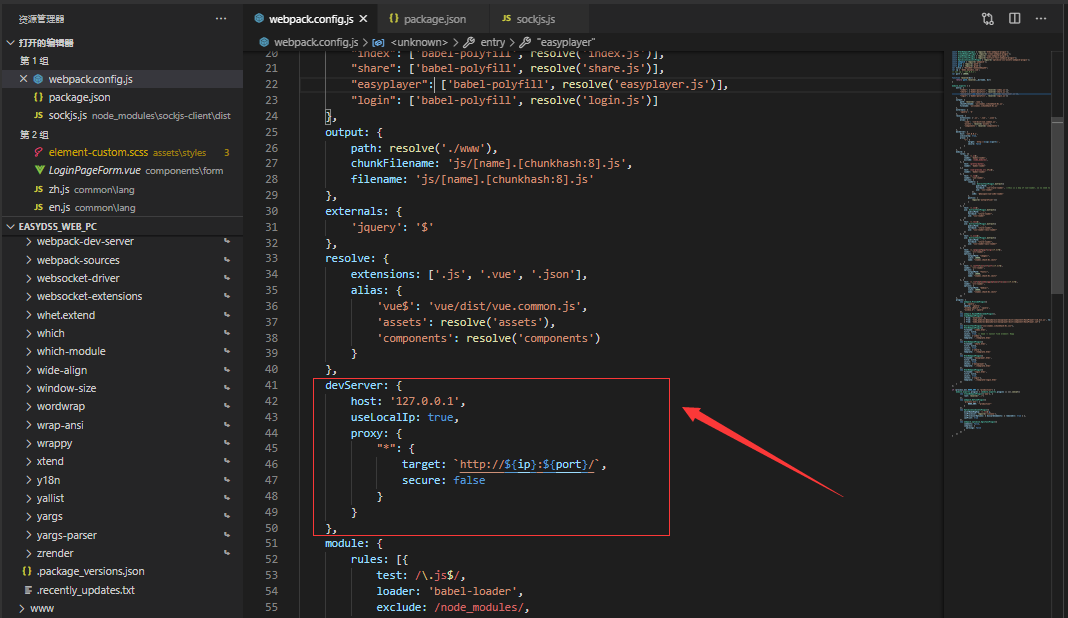The width and height of the screenshot is (1068, 618).
Task: Click the <unknown> breadcrumb segment
Action: coord(419,42)
